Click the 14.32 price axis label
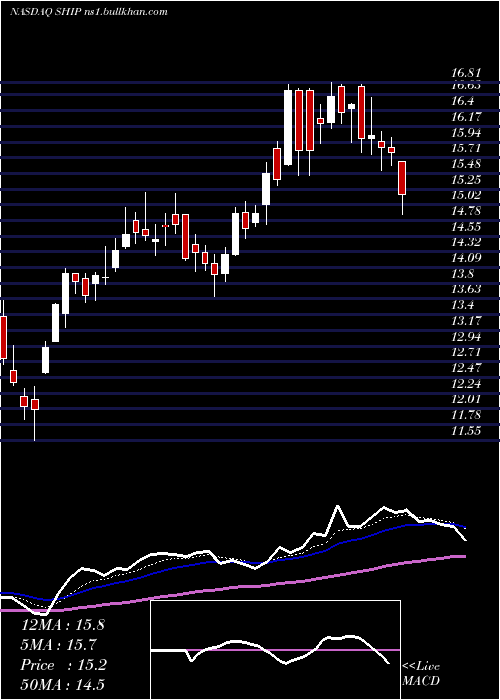Viewport: 500px width, 700px height. click(x=466, y=242)
